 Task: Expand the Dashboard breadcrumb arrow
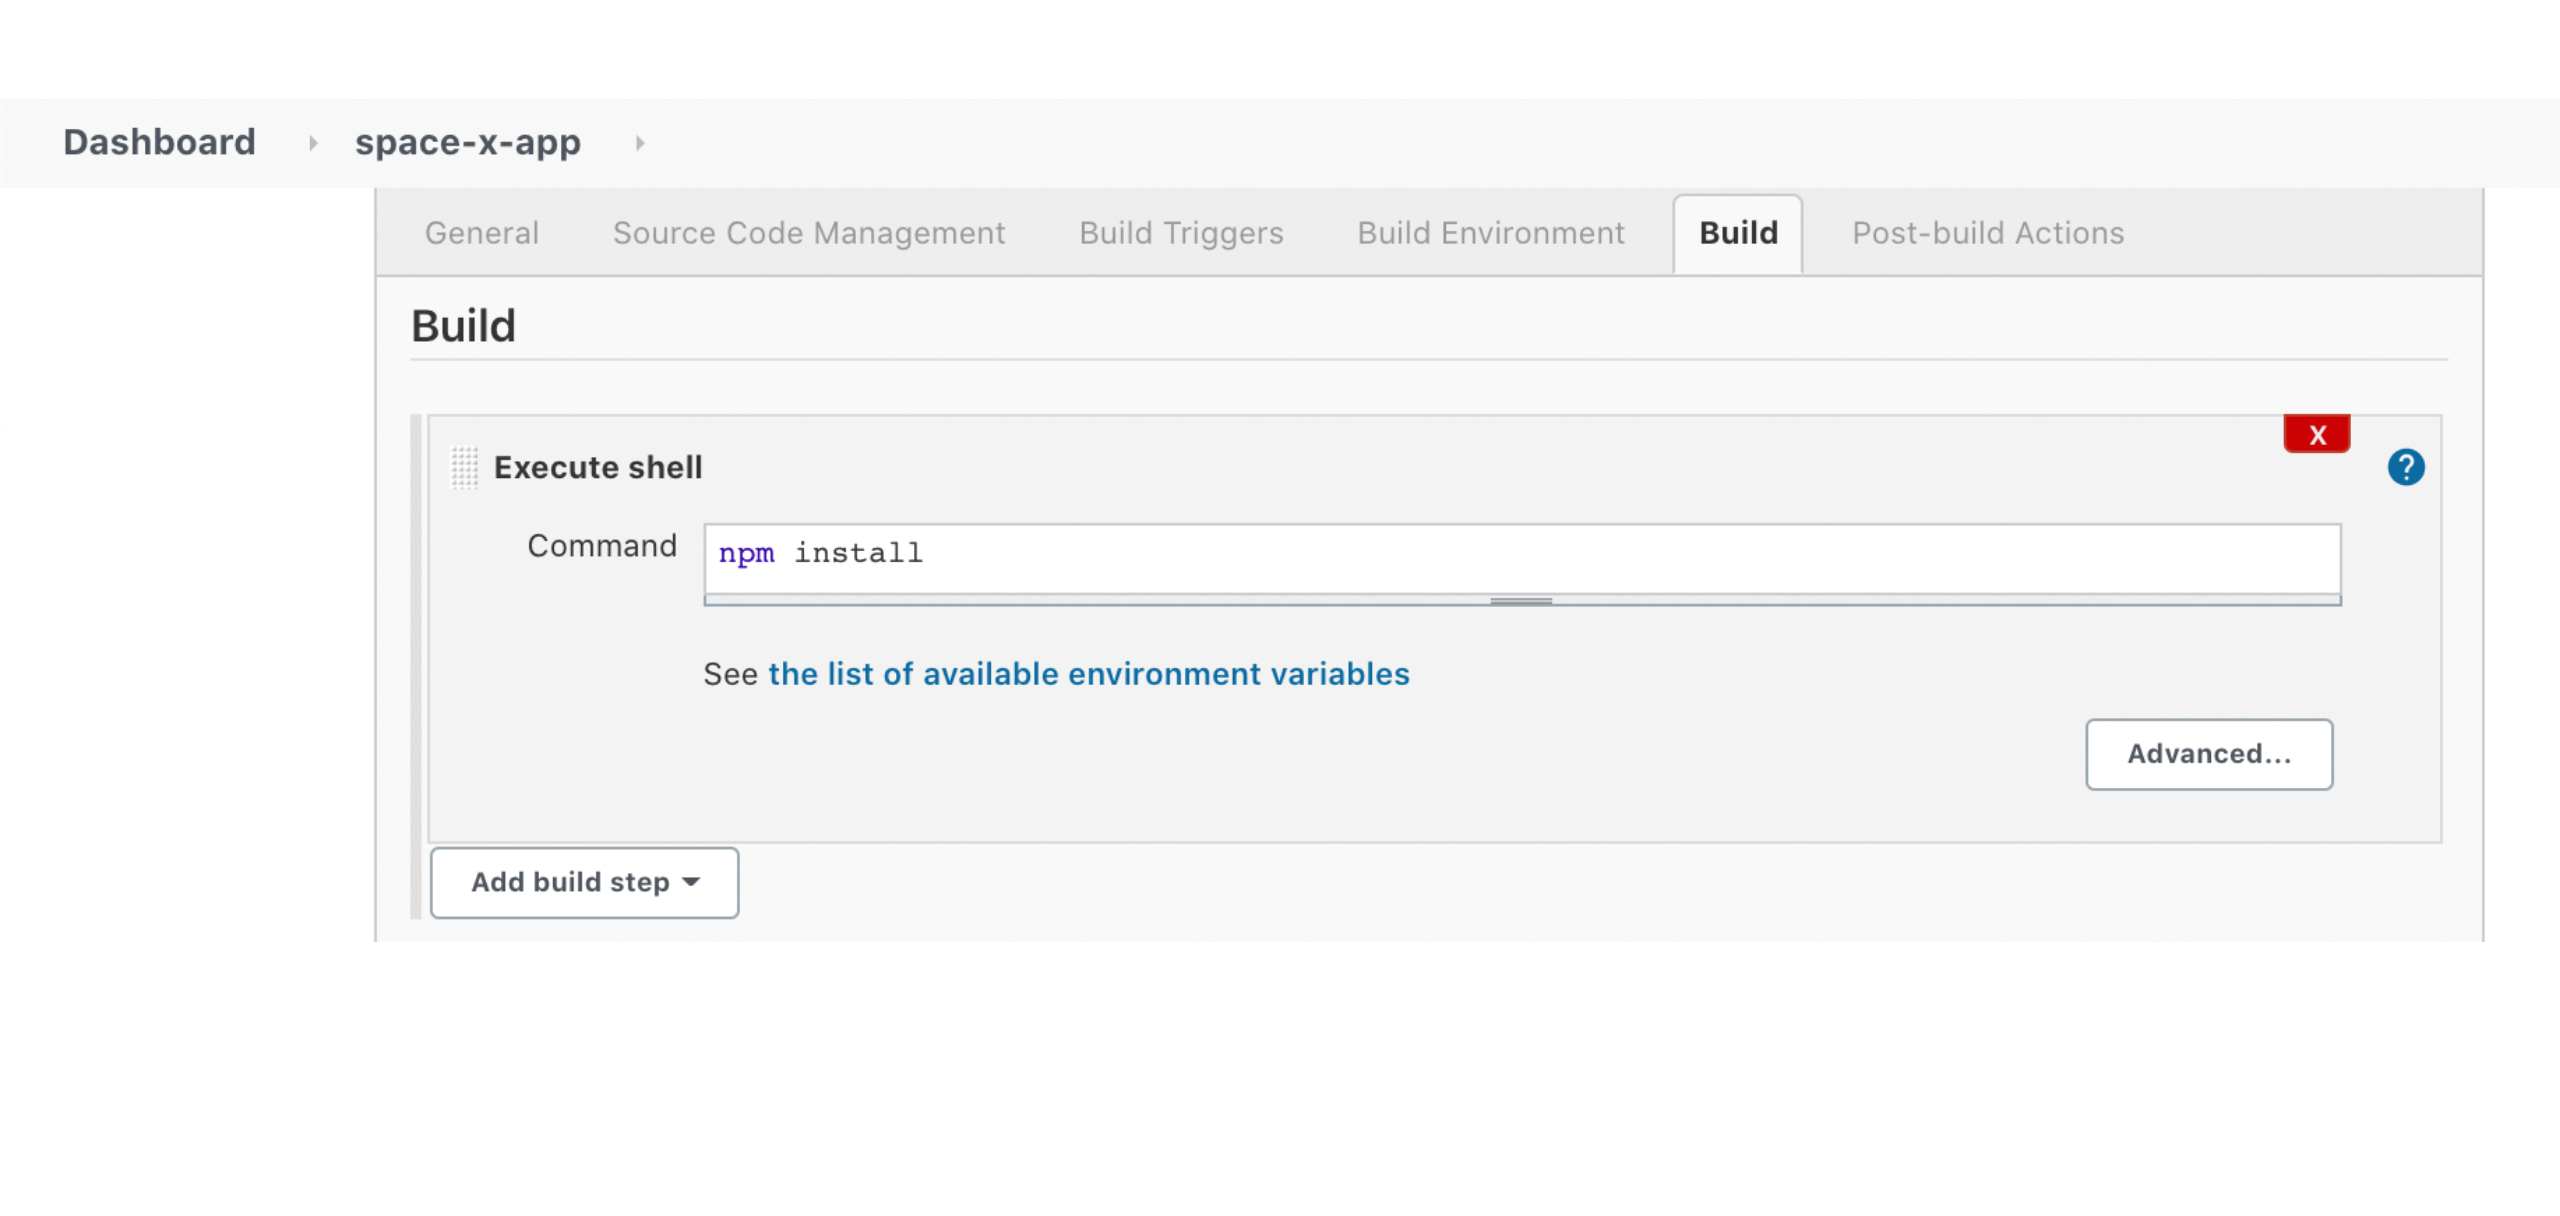pos(313,143)
